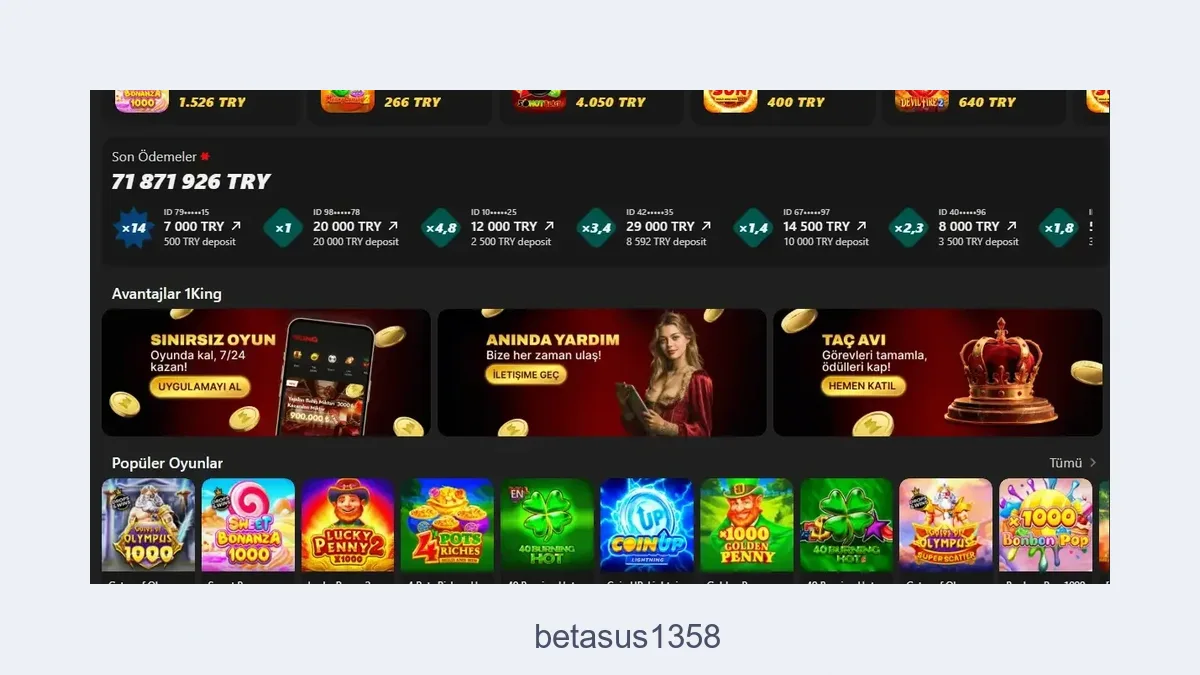
Task: Select the 4.050 TRY win card
Action: tap(591, 106)
